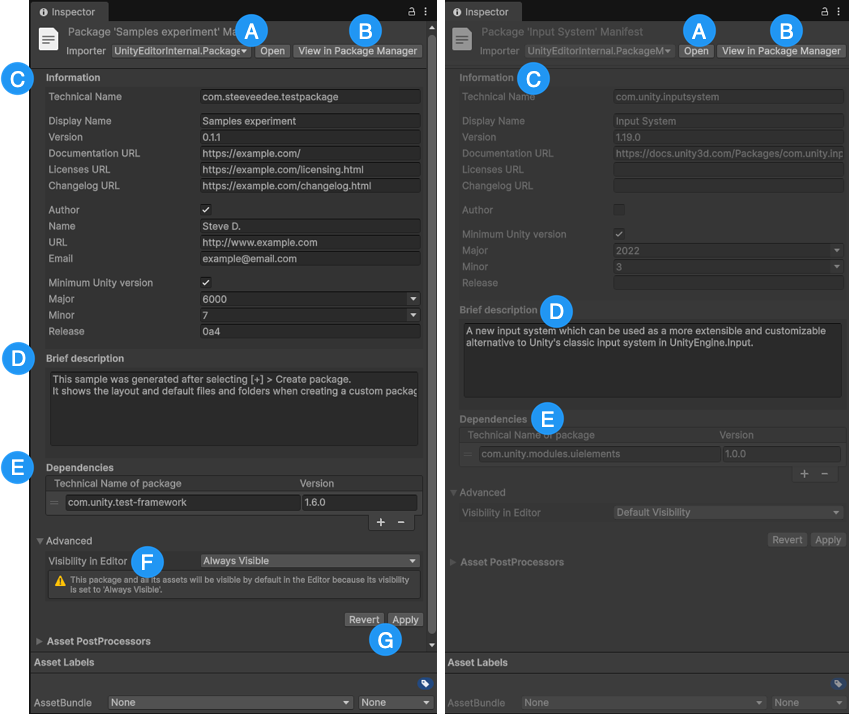
Task: Open right AssetBundle name dropdown
Action: pyautogui.click(x=644, y=703)
